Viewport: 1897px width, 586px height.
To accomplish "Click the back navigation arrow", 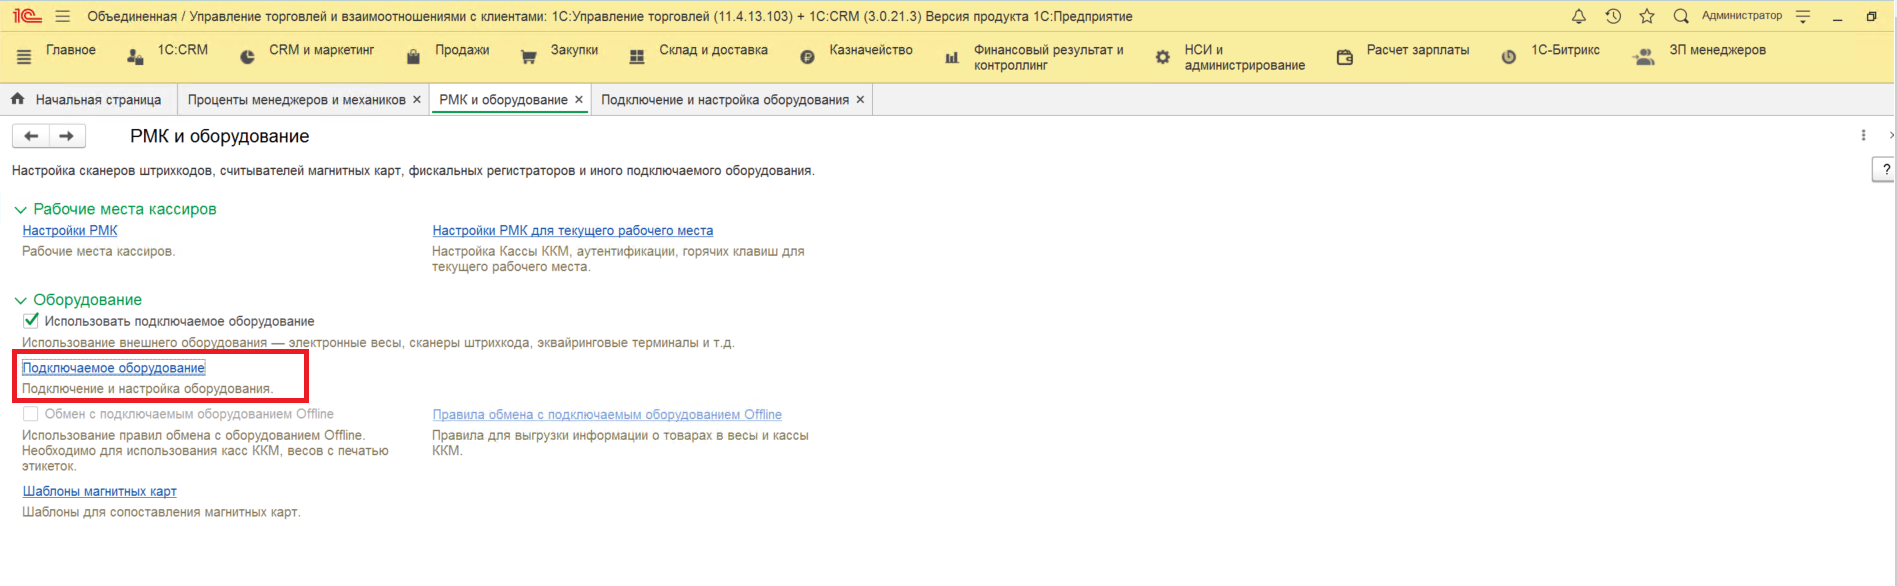I will [x=31, y=136].
